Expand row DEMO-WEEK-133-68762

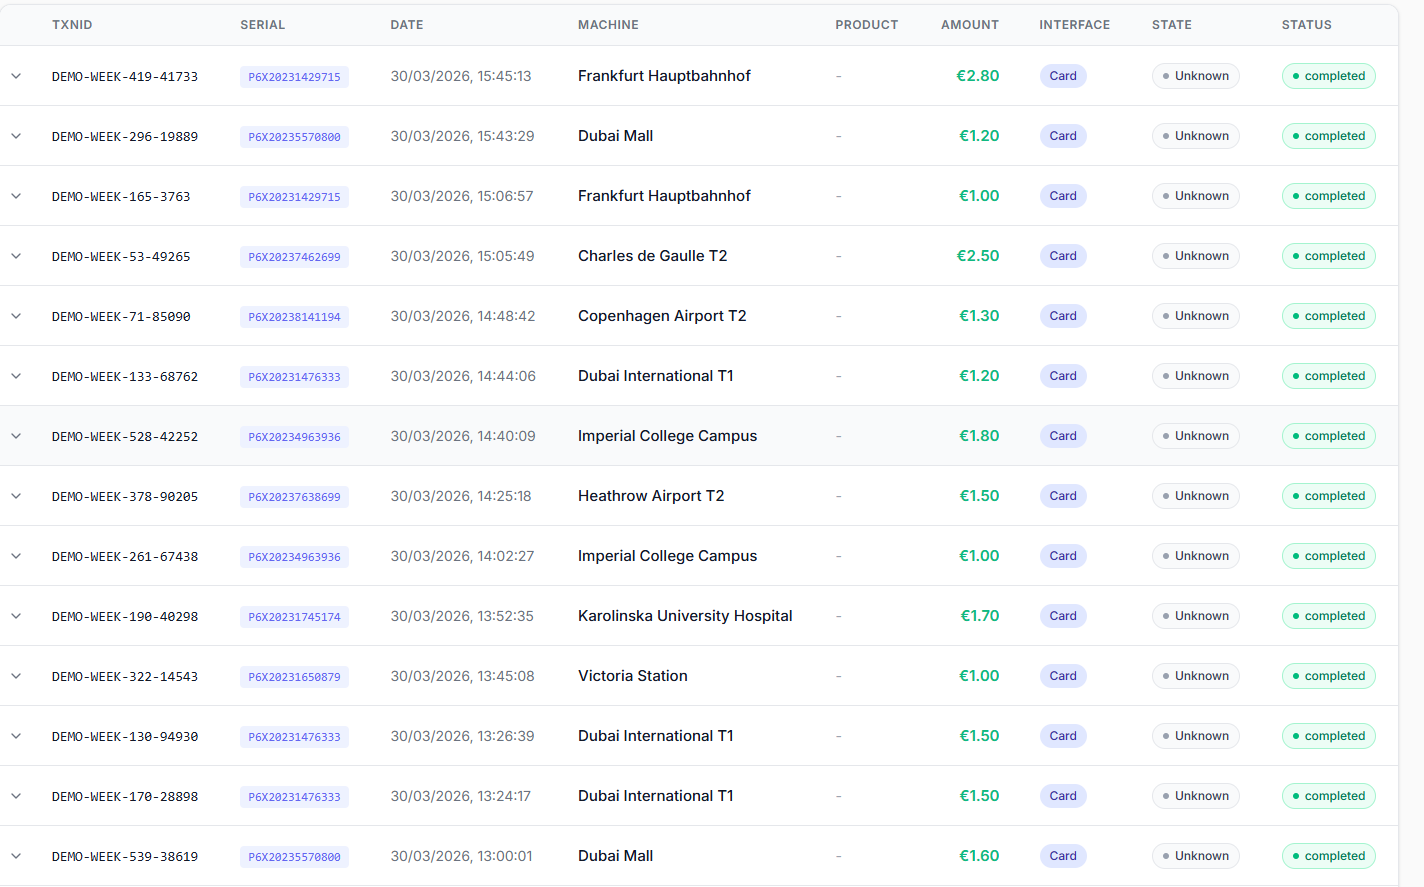click(16, 376)
